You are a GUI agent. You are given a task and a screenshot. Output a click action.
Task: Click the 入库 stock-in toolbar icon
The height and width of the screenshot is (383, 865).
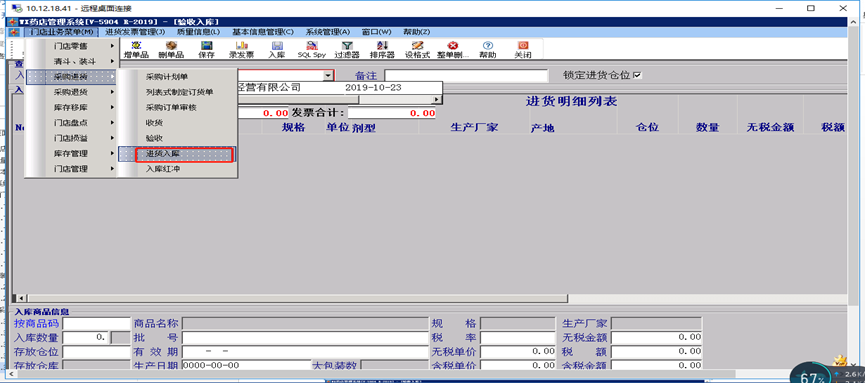click(x=276, y=50)
